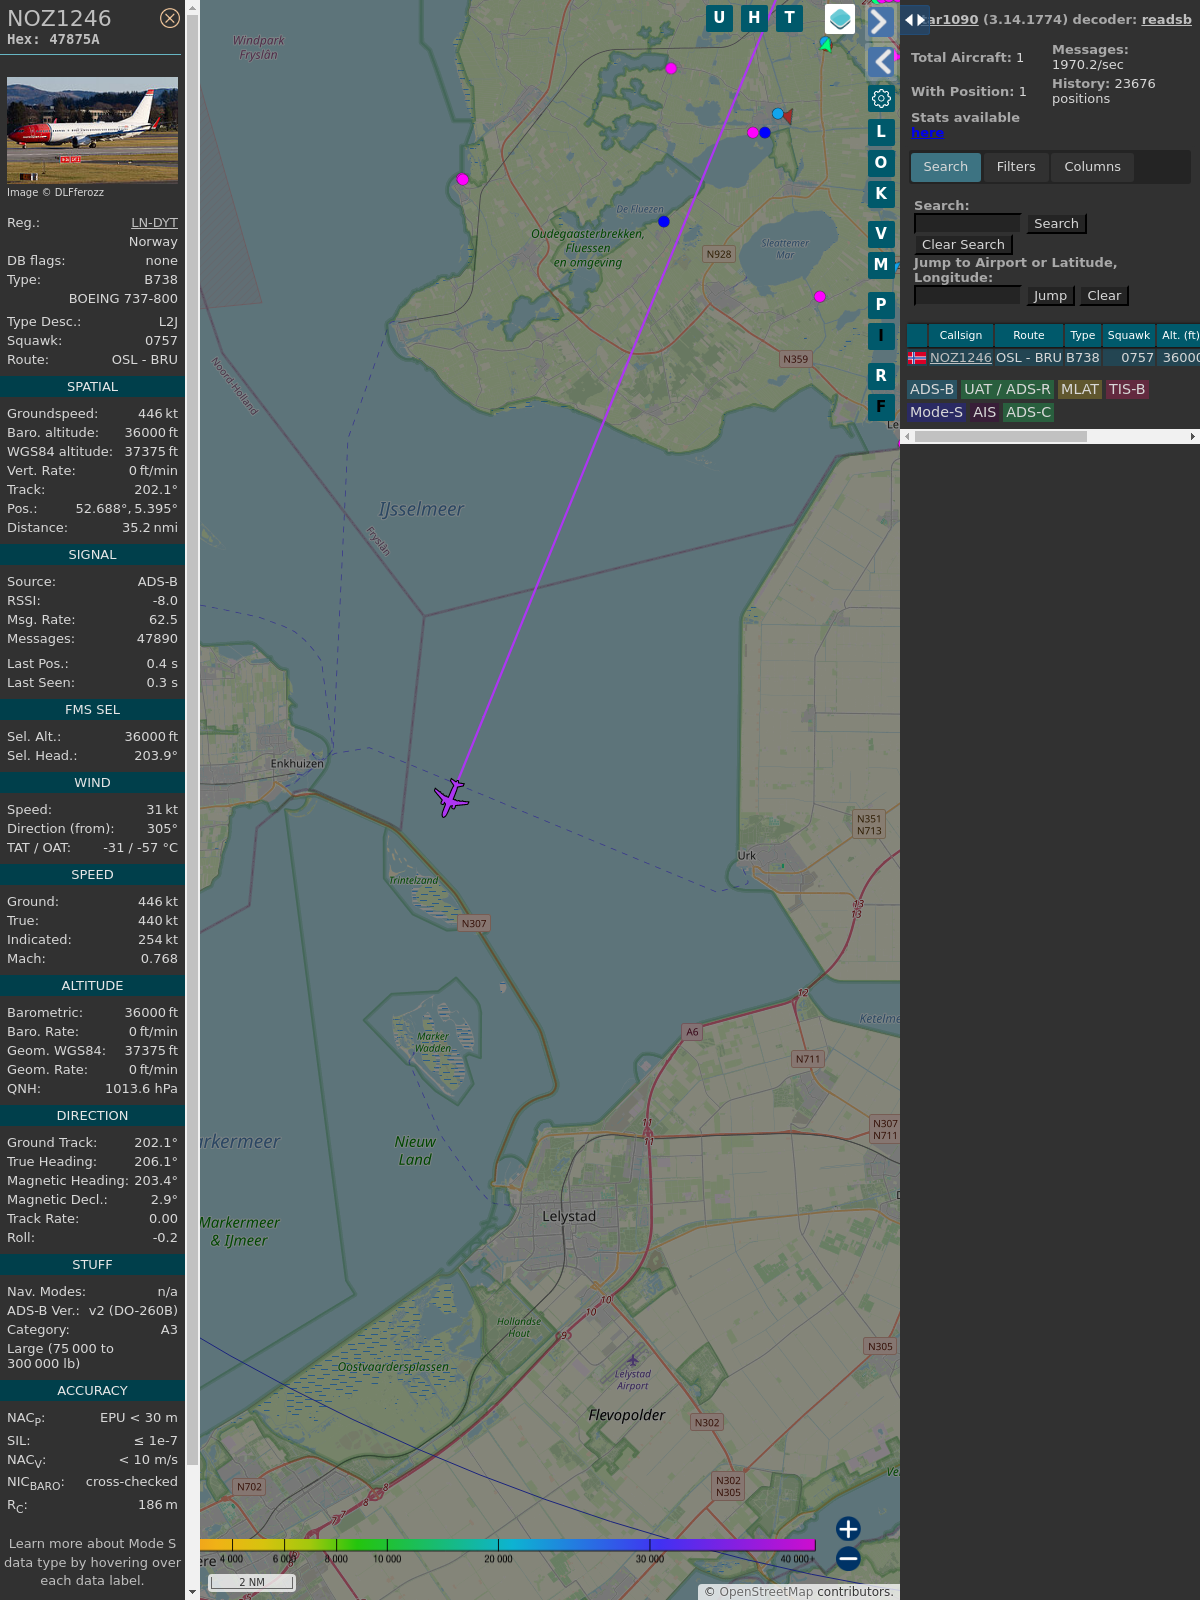Open the readsb decoder link
Viewport: 1200px width, 1600px height.
click(1166, 19)
